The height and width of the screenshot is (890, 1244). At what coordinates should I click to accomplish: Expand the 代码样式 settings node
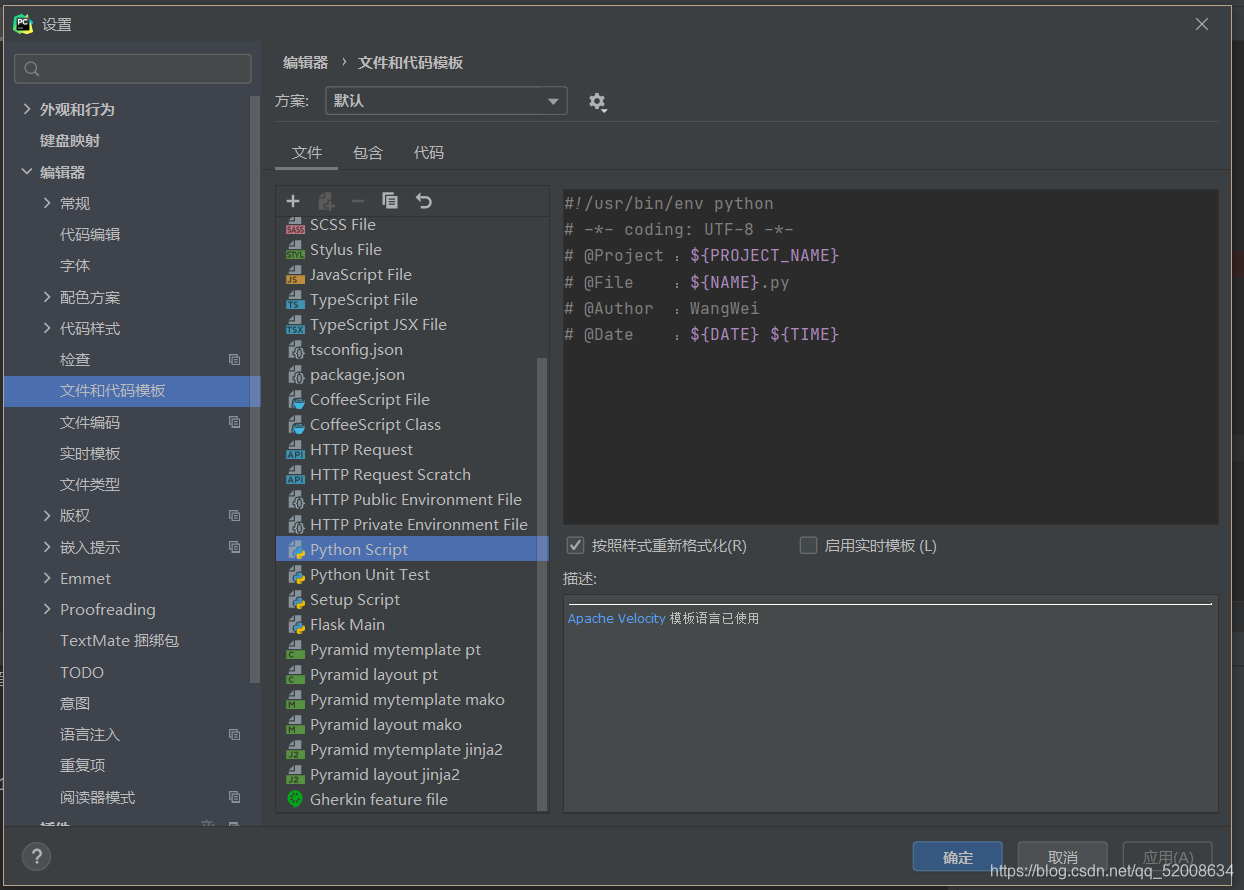47,328
